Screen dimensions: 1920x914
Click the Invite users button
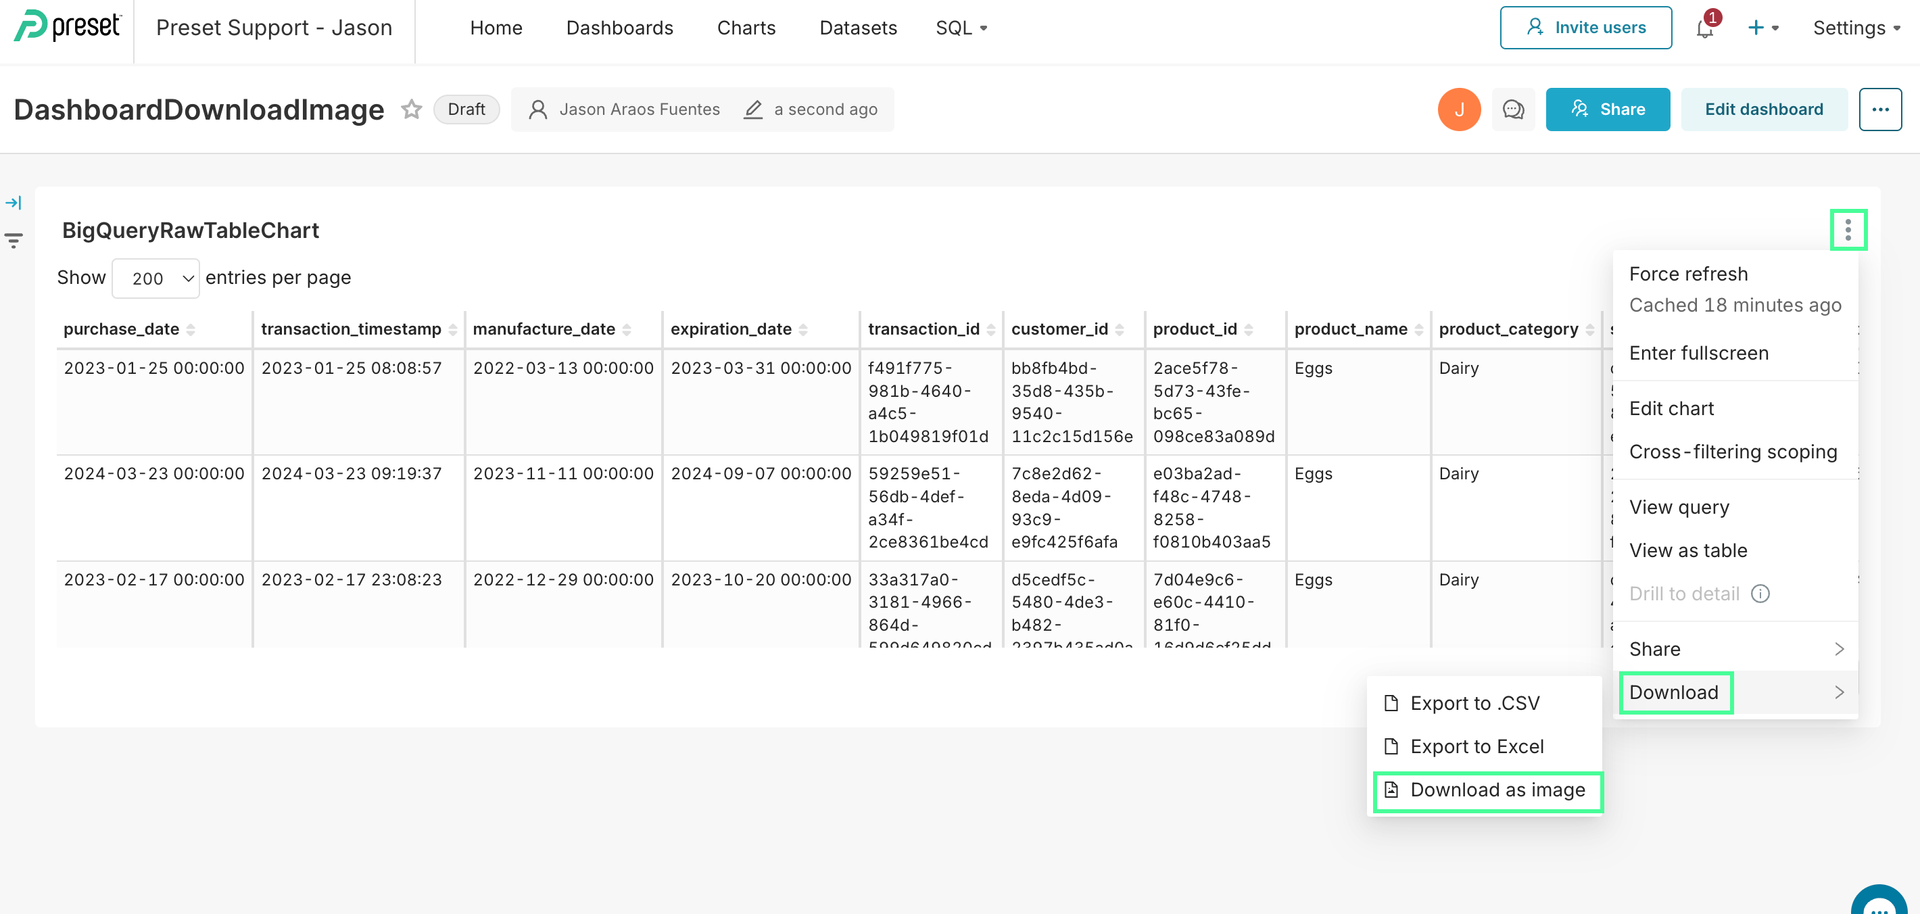1585,27
